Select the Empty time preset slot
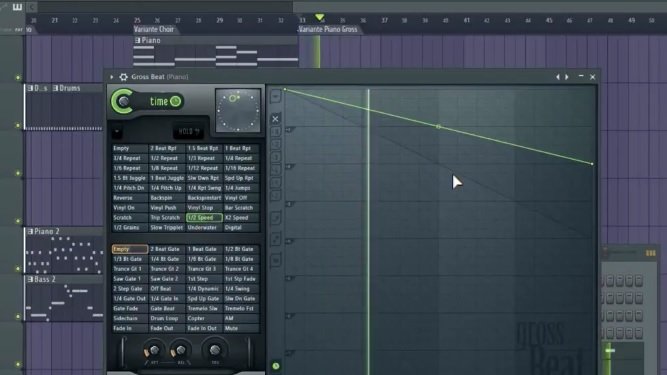Image resolution: width=667 pixels, height=375 pixels. [x=130, y=148]
